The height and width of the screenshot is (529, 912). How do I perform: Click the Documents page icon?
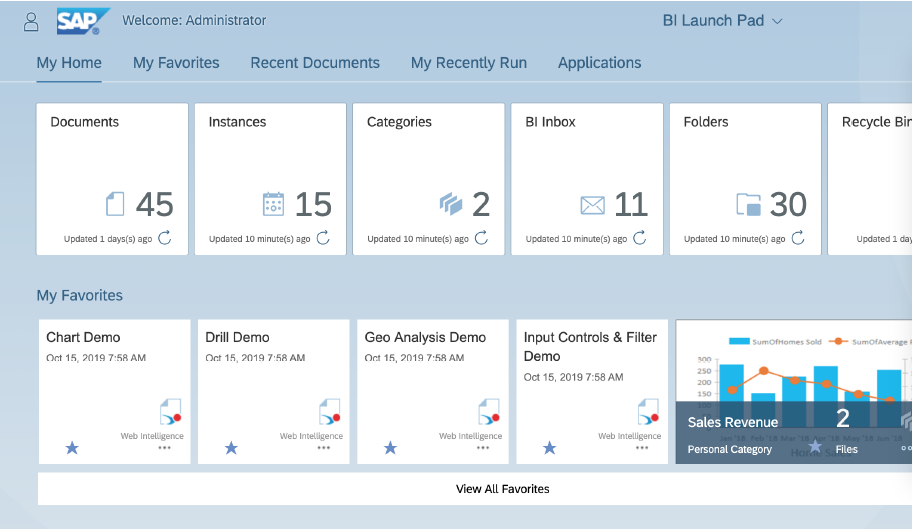point(115,205)
